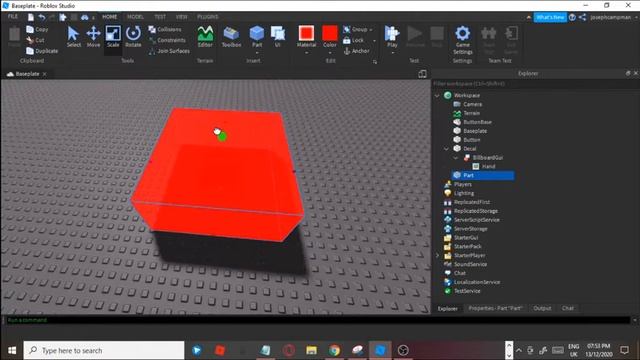640x360 pixels.
Task: Click the Windows Start button
Action: click(x=12, y=350)
